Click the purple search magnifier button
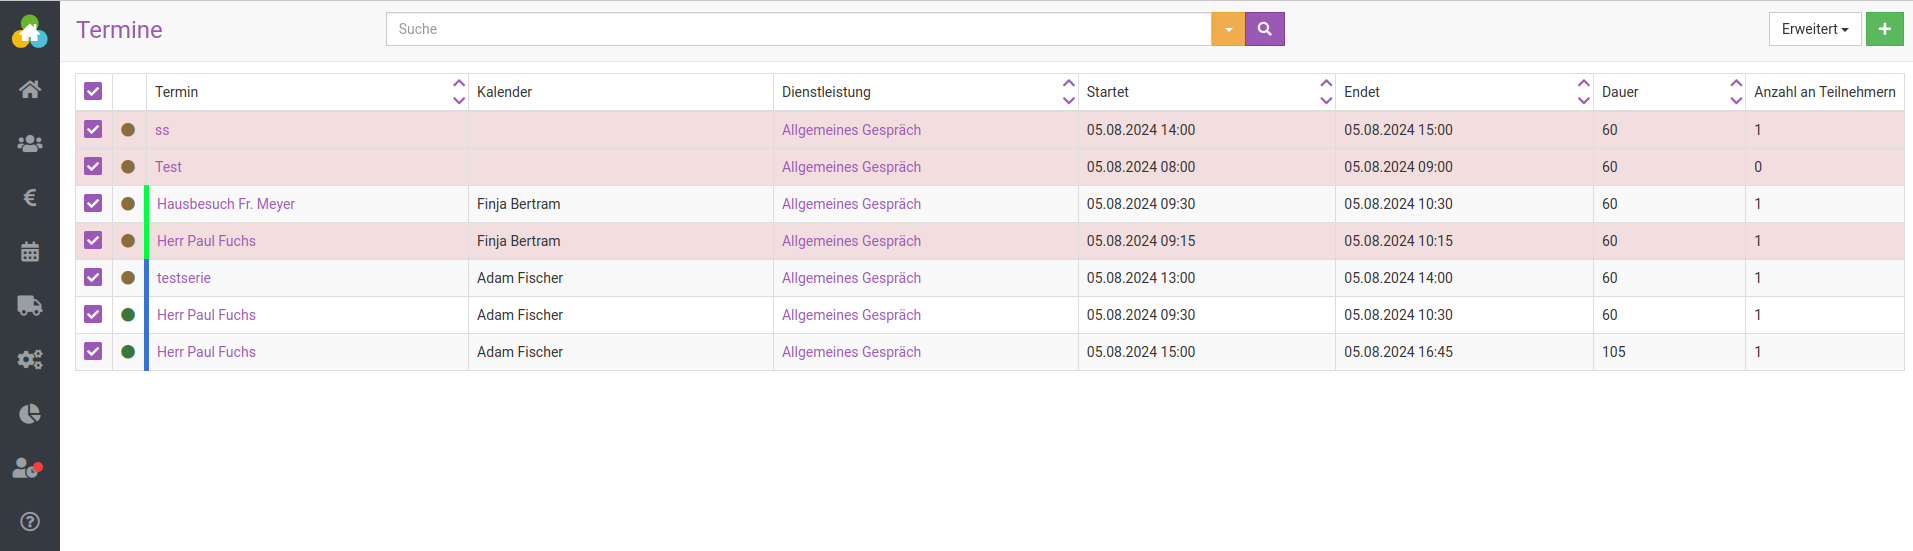The width and height of the screenshot is (1913, 551). pyautogui.click(x=1264, y=29)
